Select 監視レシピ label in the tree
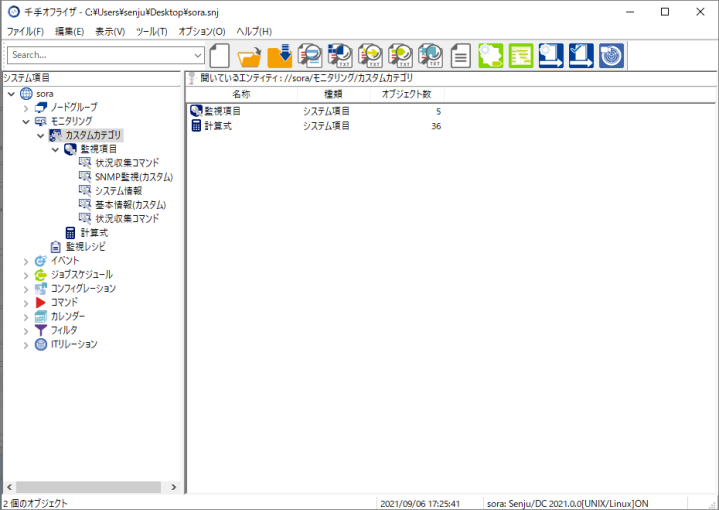This screenshot has height=510, width=719. tap(85, 247)
